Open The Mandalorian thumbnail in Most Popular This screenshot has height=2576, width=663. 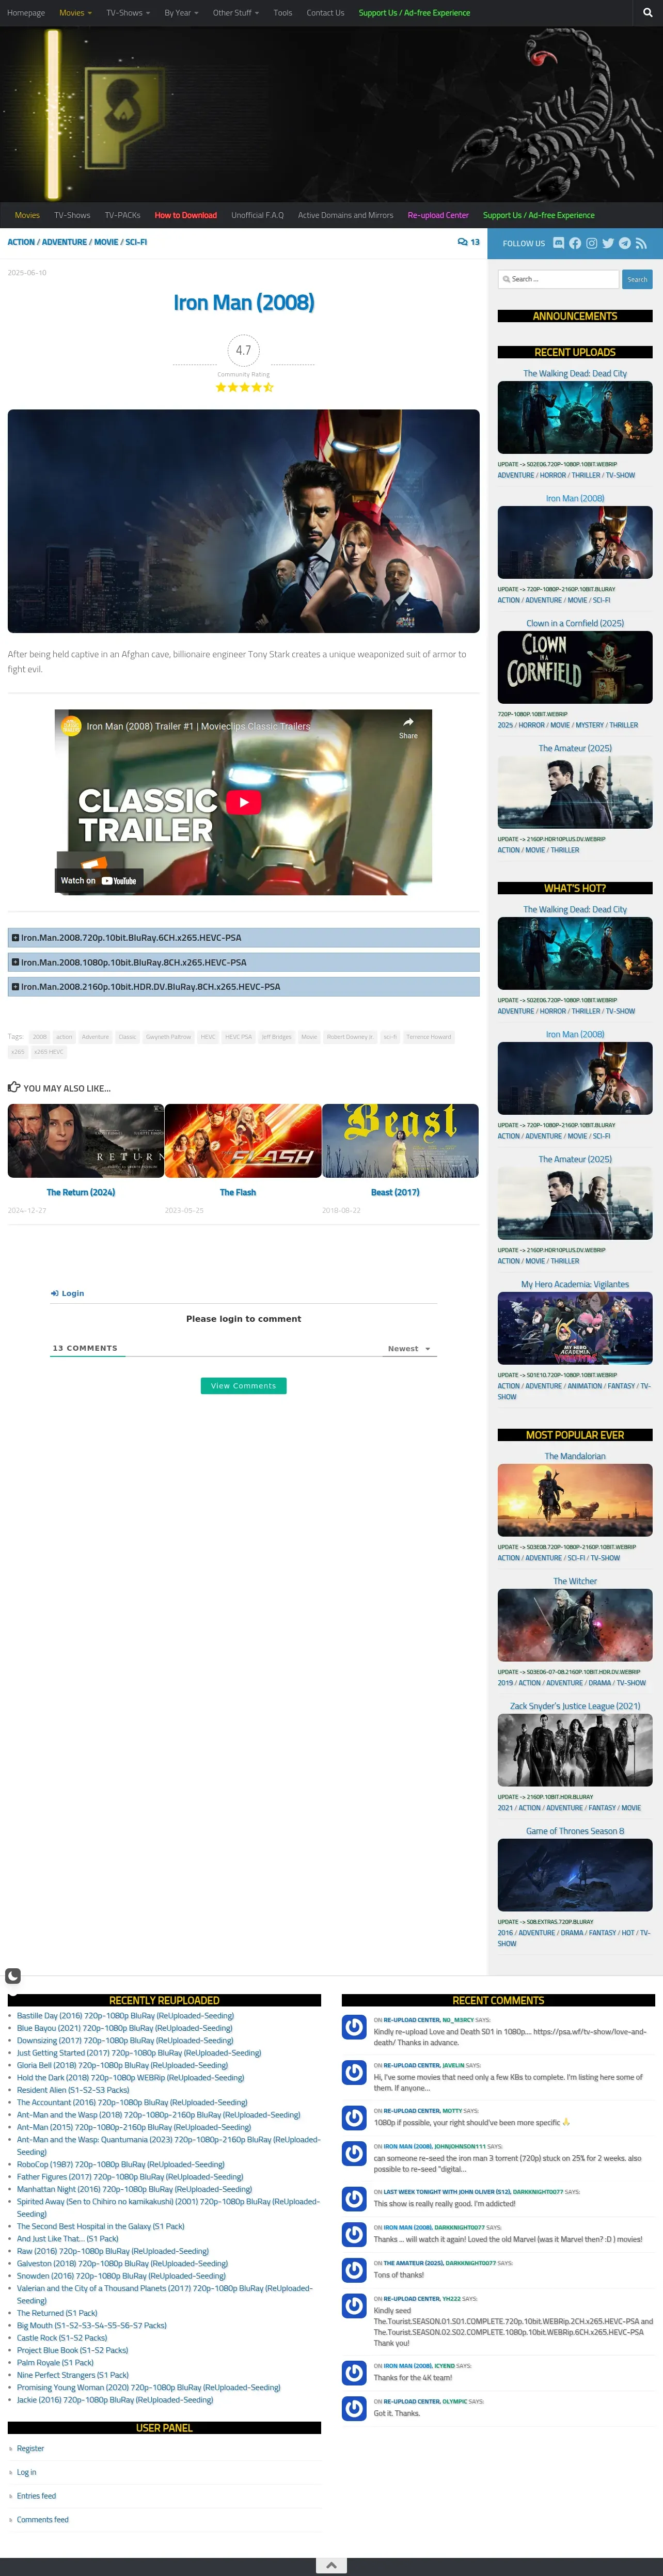(x=575, y=1500)
